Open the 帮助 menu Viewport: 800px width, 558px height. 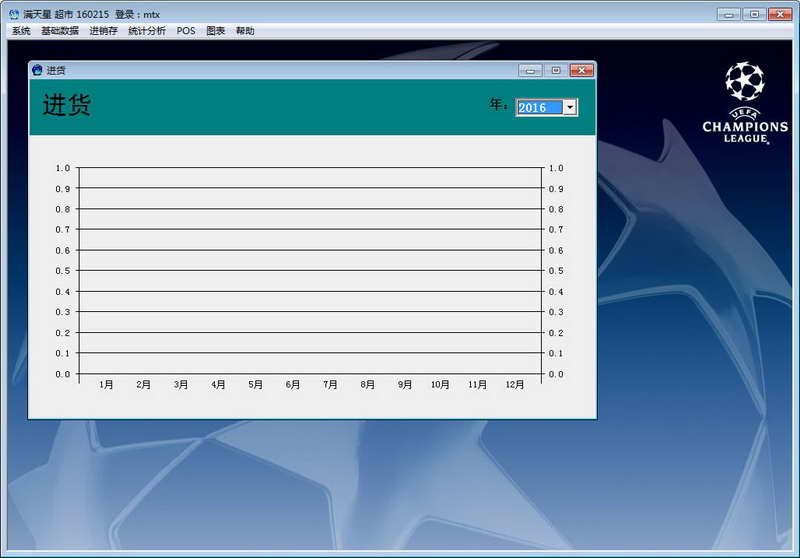click(x=245, y=31)
